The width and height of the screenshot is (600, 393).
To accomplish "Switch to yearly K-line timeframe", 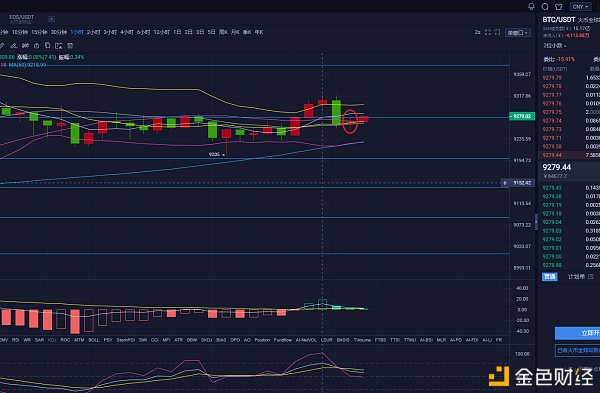I will (x=259, y=32).
